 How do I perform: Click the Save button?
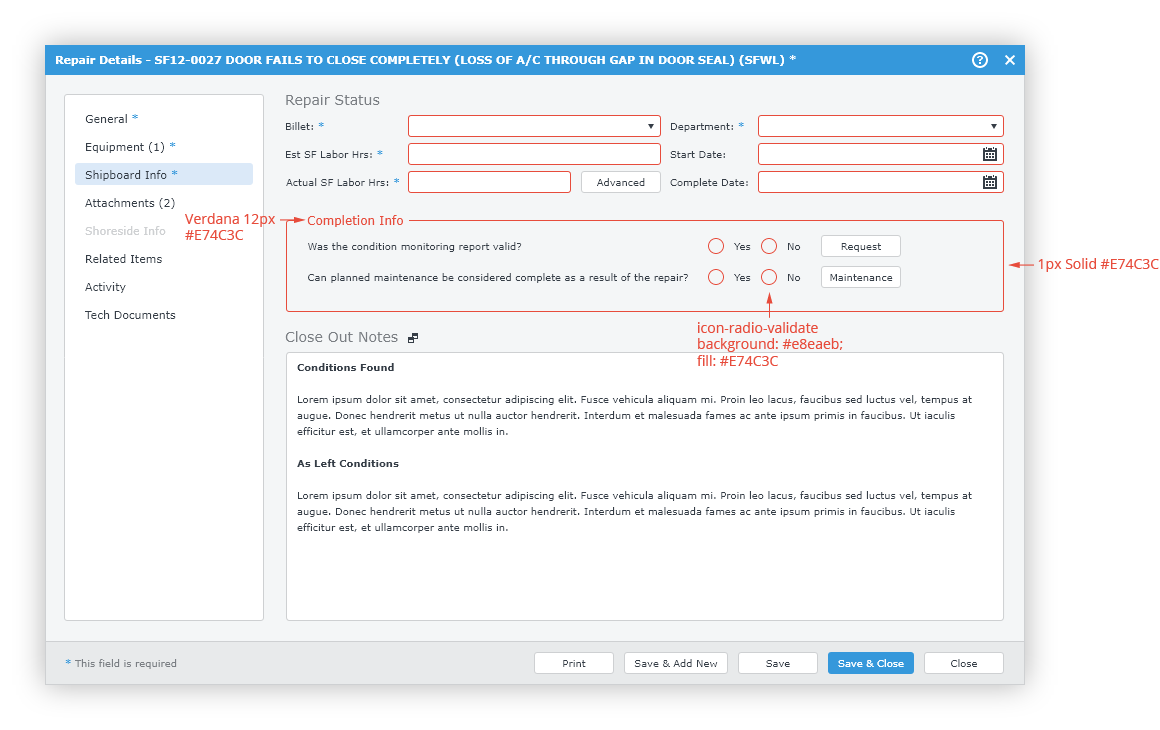pyautogui.click(x=778, y=663)
